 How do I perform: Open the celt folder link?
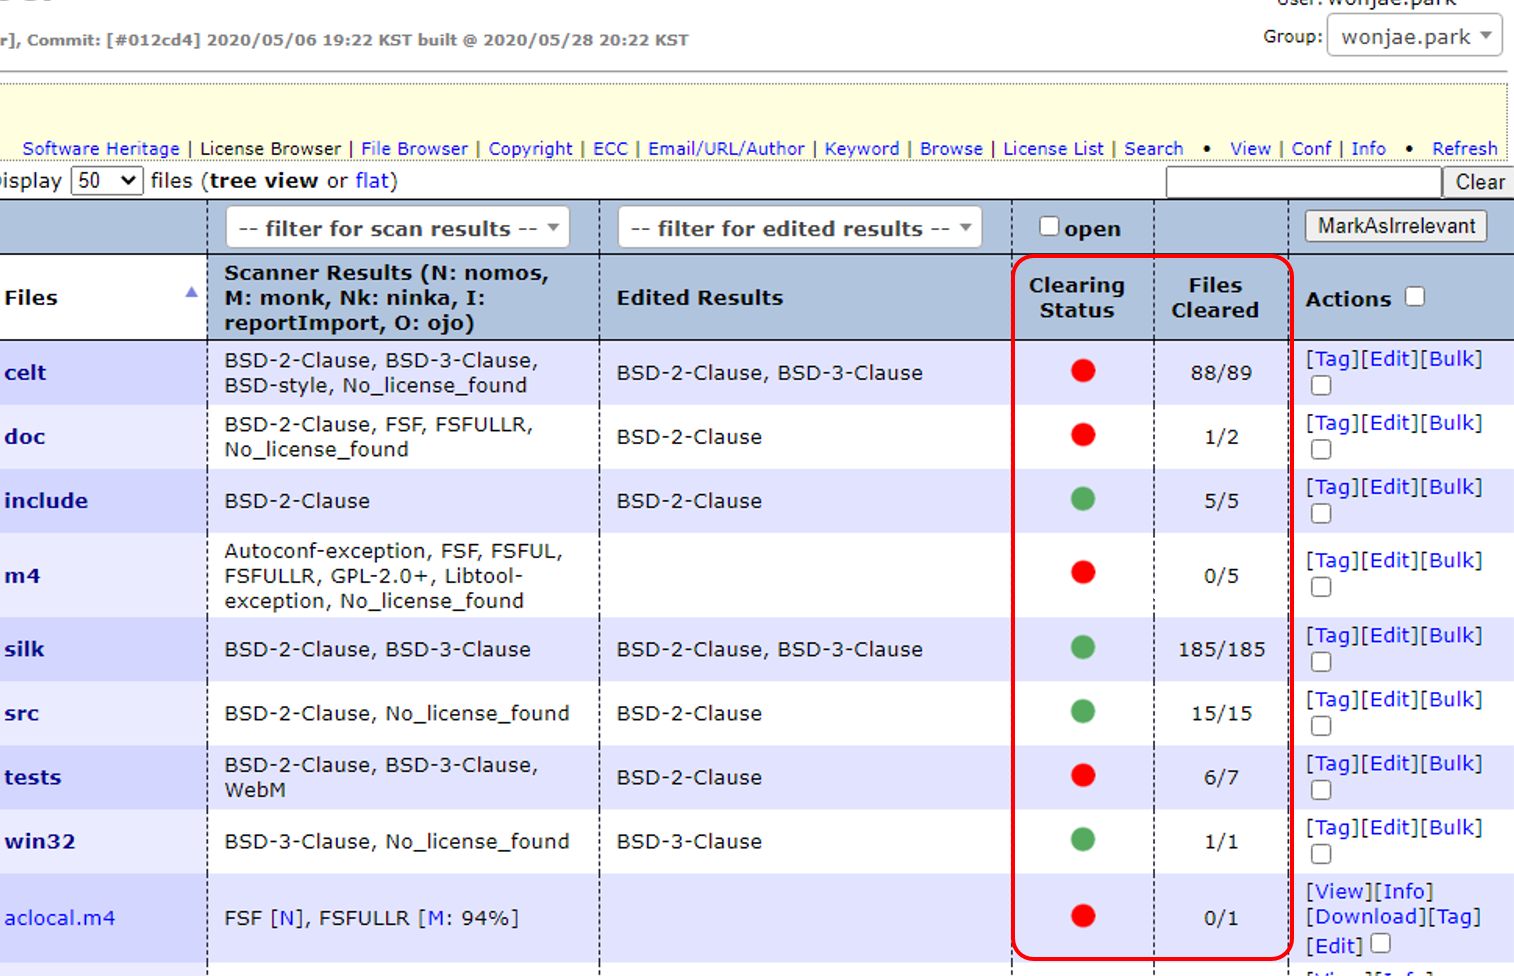click(25, 372)
